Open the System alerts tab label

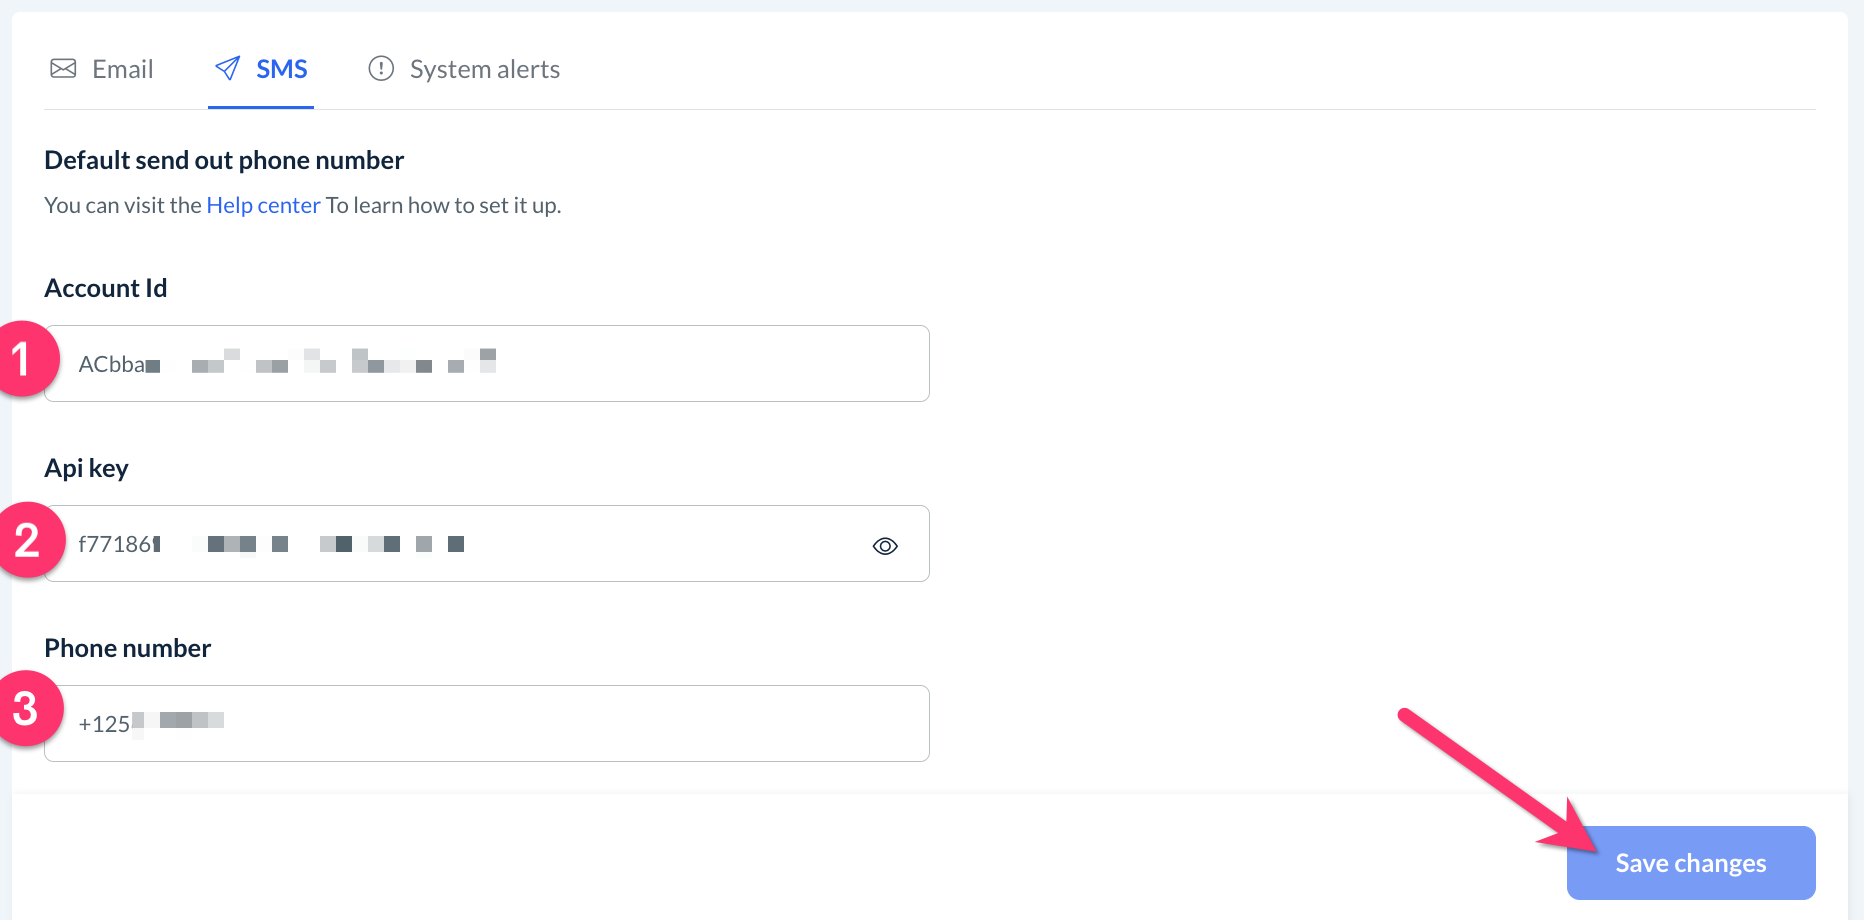click(484, 69)
